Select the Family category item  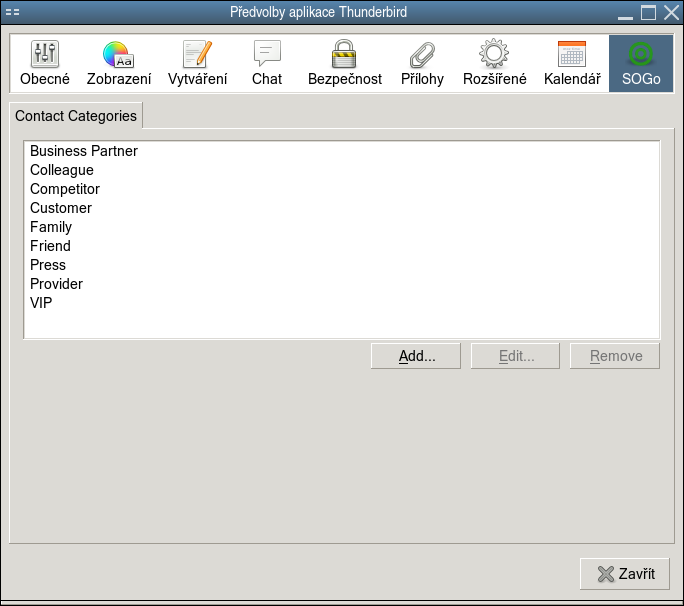point(51,227)
